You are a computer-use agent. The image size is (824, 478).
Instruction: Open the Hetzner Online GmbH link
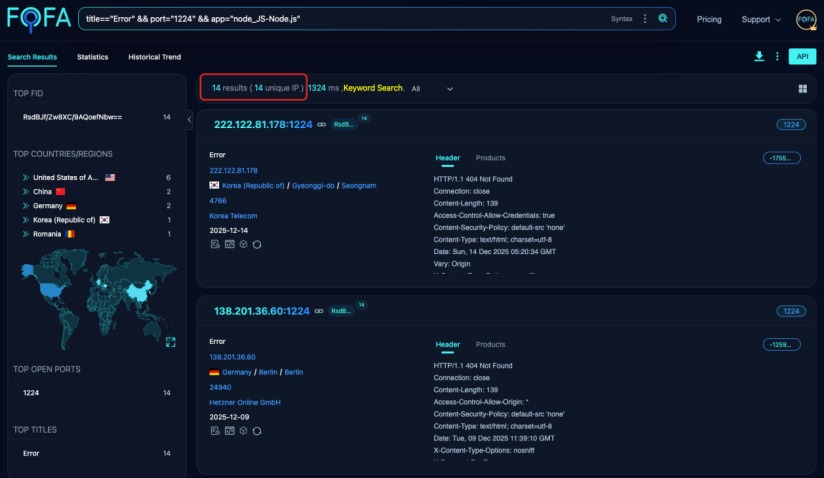(x=245, y=402)
